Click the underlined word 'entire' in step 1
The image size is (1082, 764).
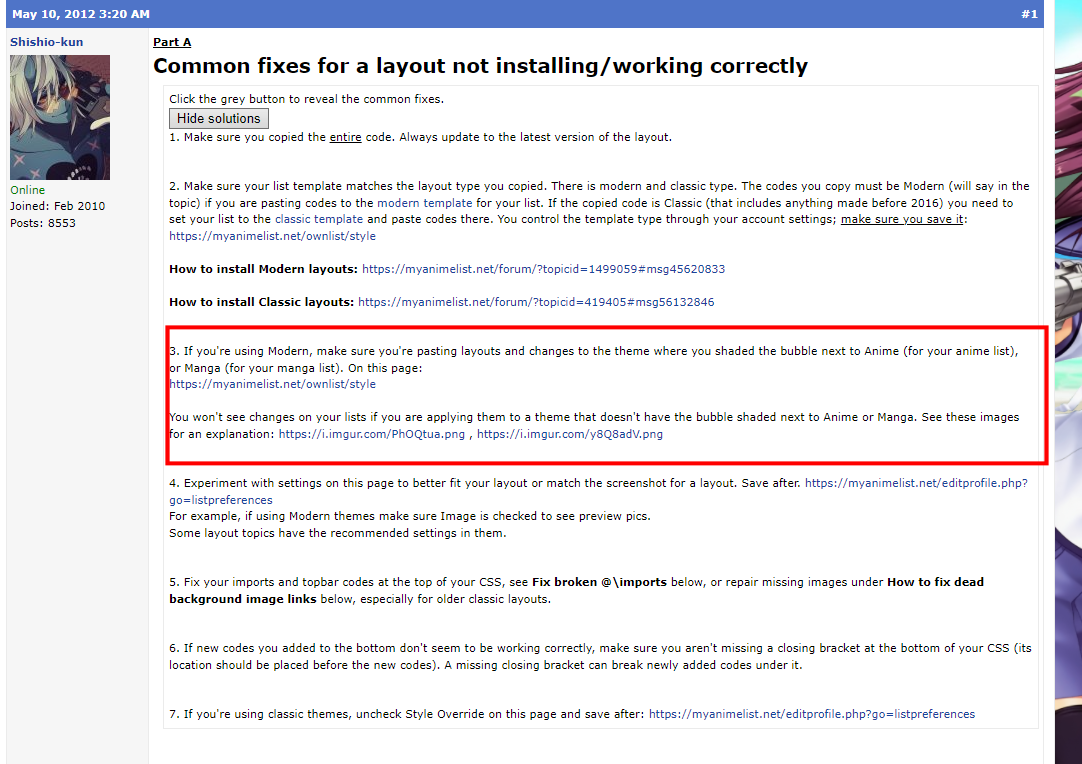tap(347, 137)
